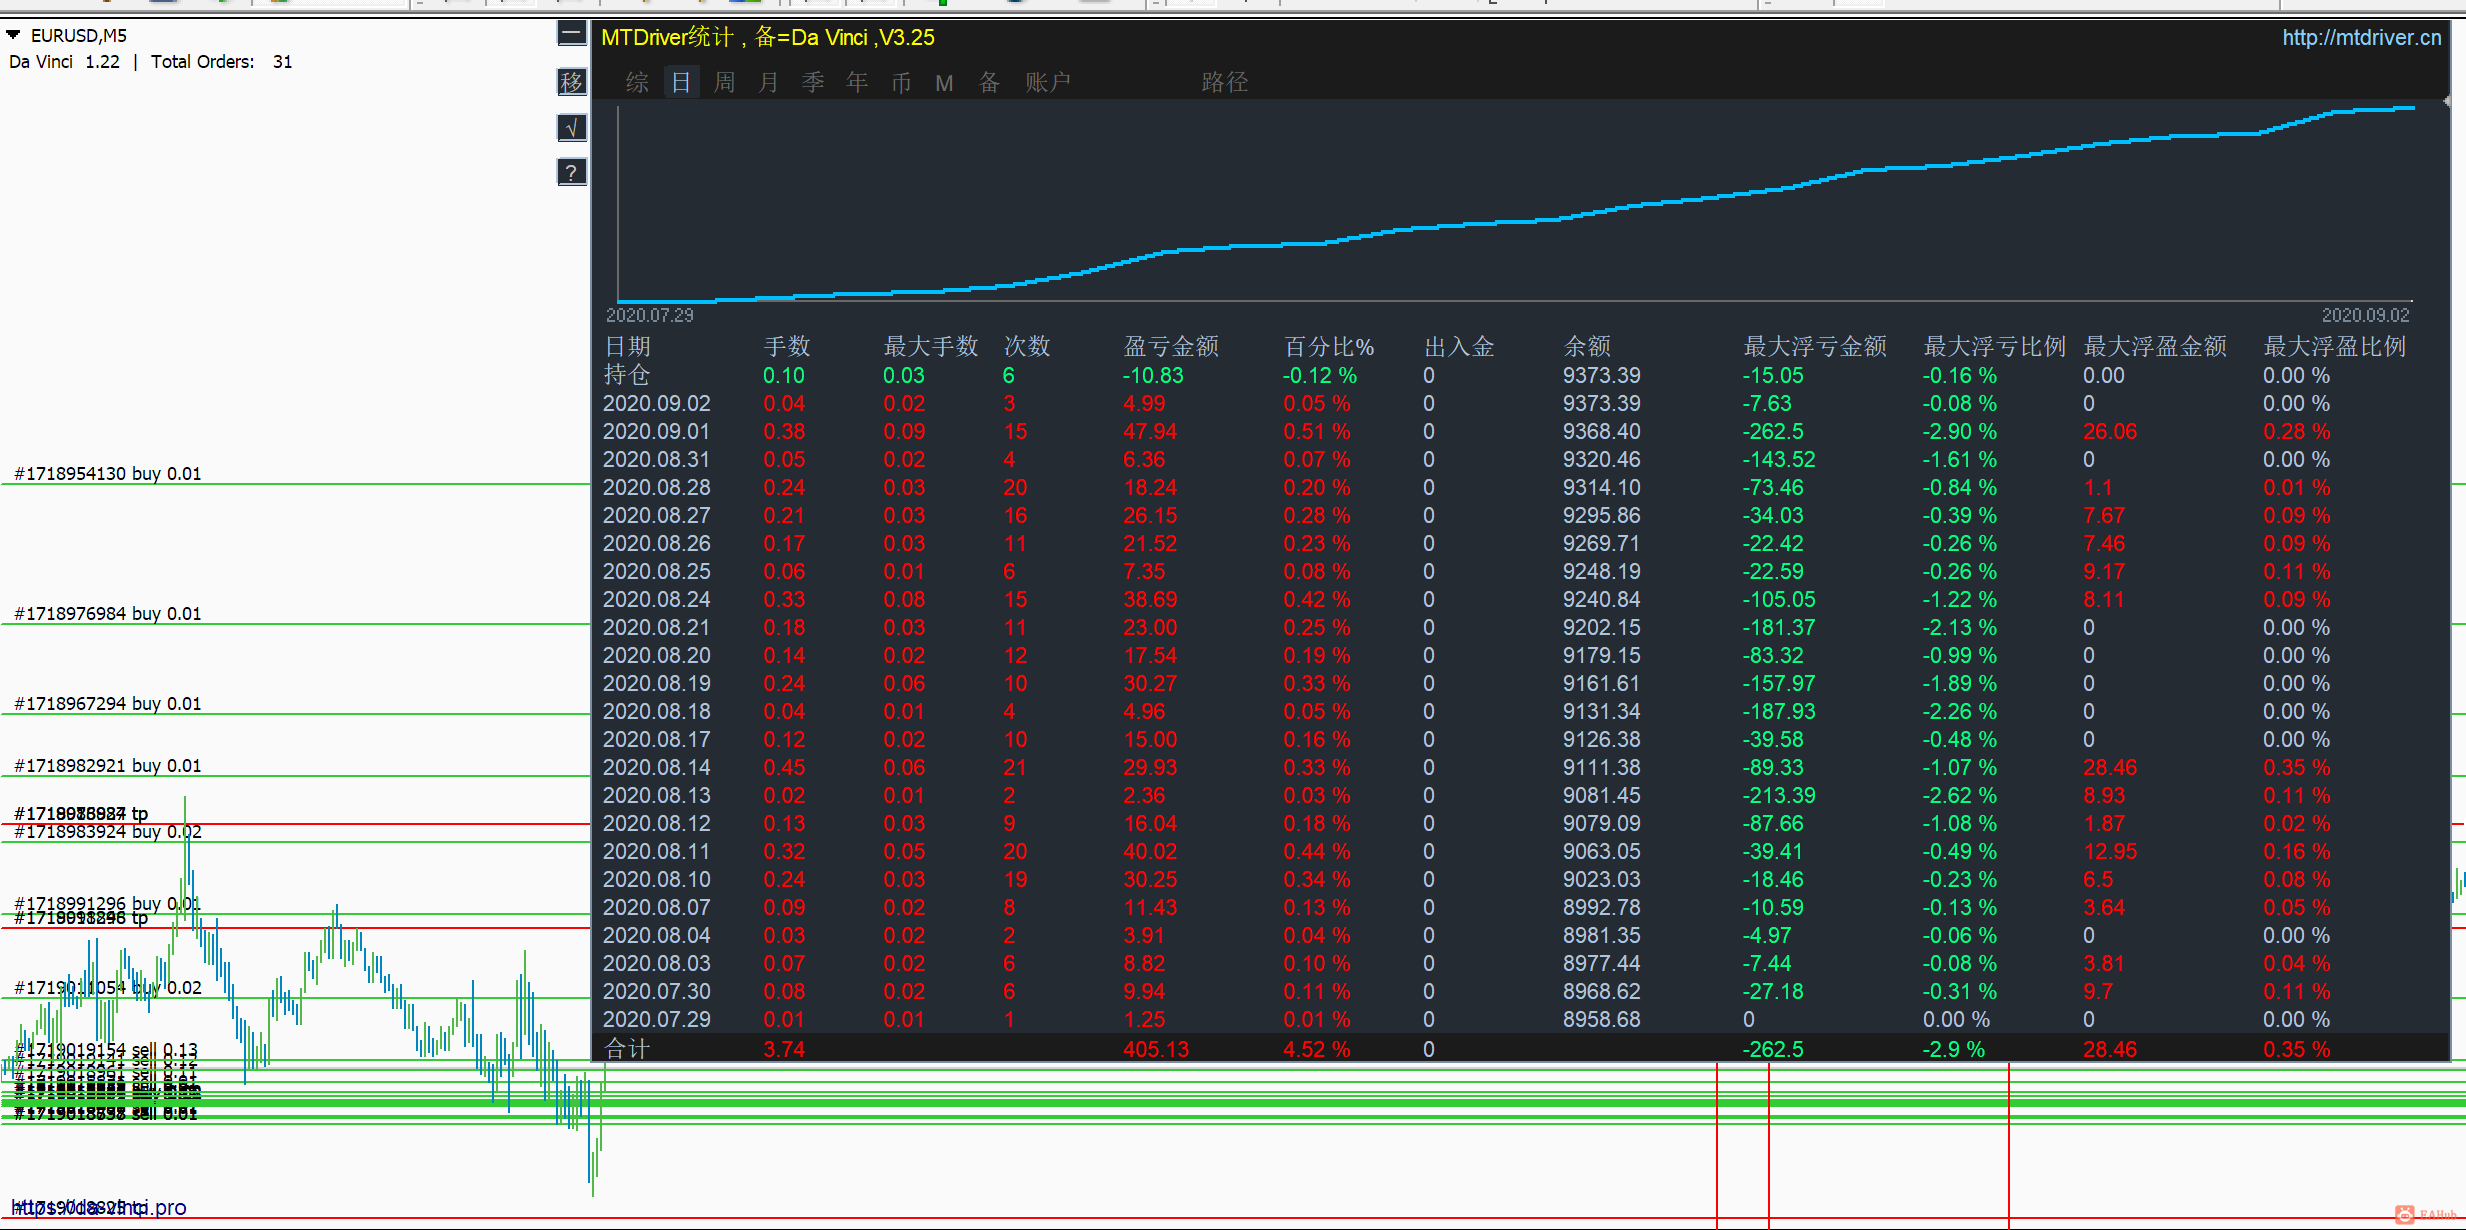
Task: Click the 日期 column header
Action: coord(628,346)
